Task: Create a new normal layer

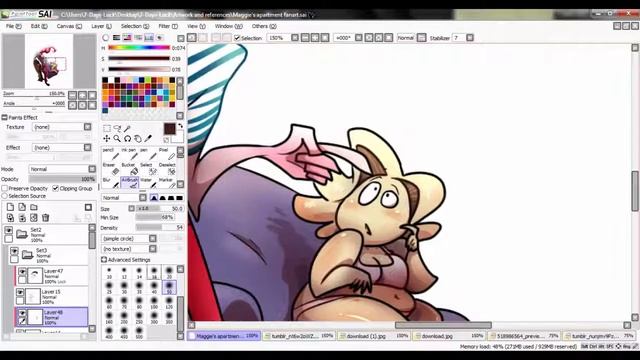Action: pyautogui.click(x=10, y=207)
